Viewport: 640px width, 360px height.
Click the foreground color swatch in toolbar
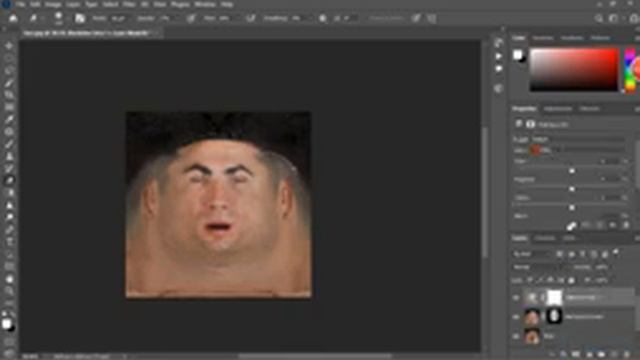pyautogui.click(x=7, y=324)
